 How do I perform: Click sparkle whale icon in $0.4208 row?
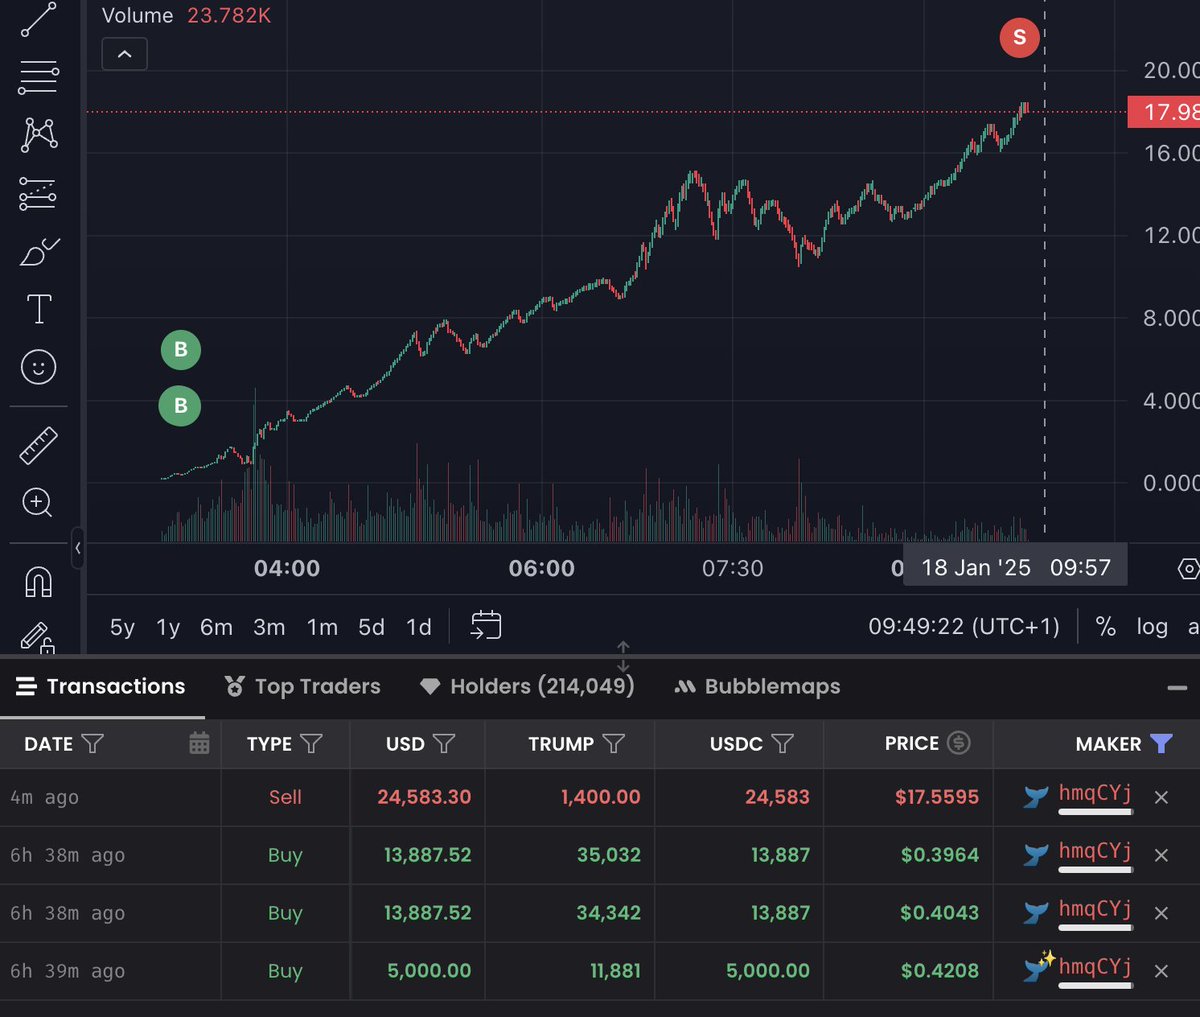pos(1038,968)
